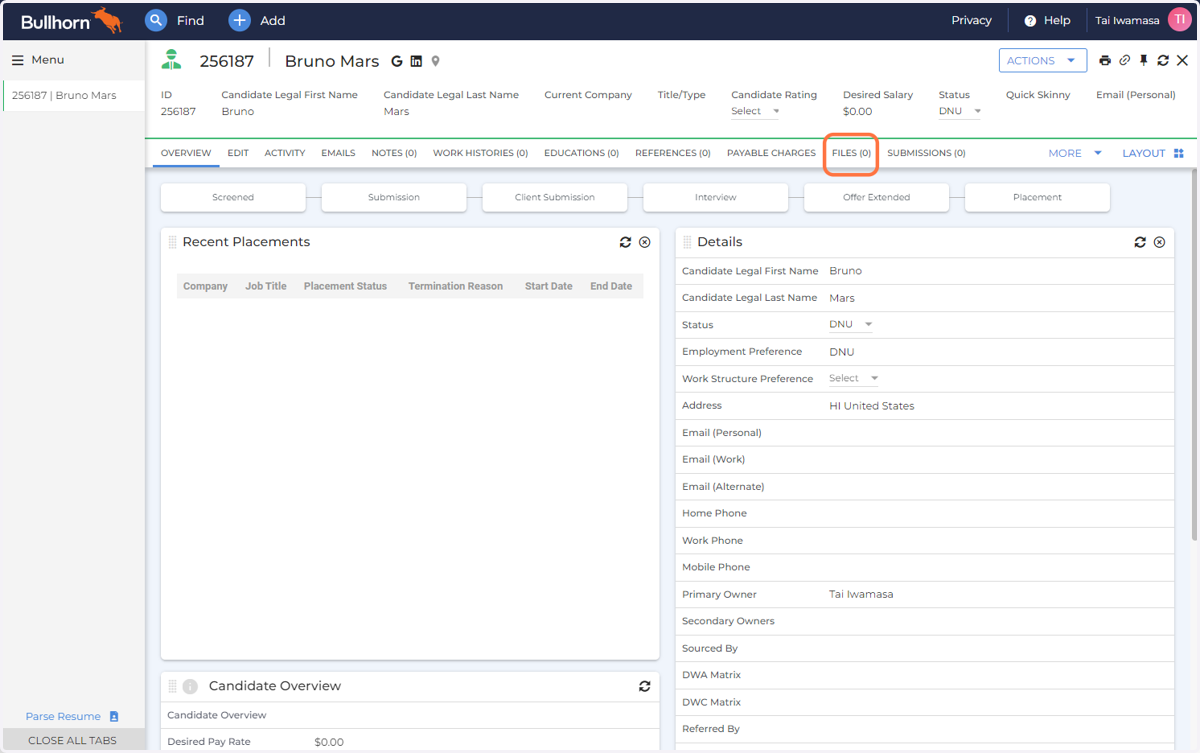Click the Add plus icon
The image size is (1200, 753).
point(239,20)
